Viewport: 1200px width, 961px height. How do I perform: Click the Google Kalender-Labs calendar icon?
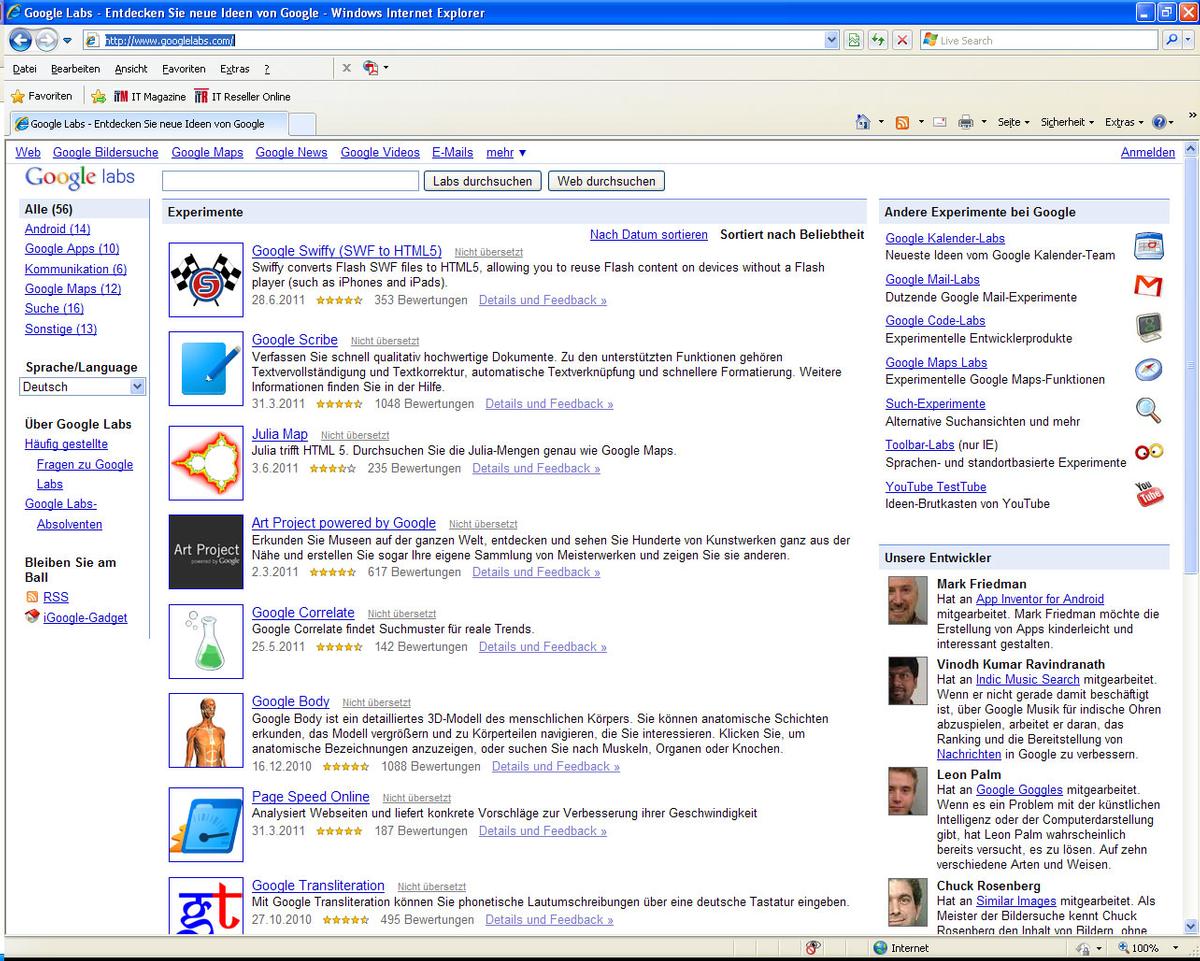pos(1149,246)
